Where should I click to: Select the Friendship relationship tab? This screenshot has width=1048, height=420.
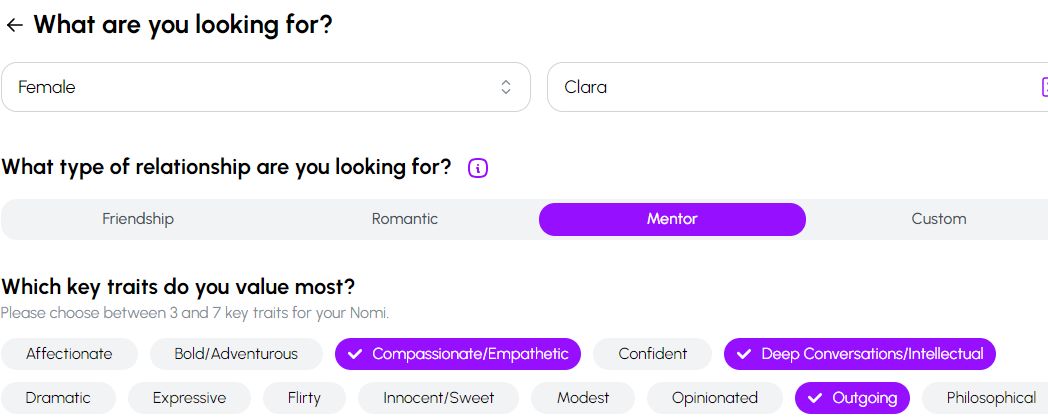tap(138, 219)
